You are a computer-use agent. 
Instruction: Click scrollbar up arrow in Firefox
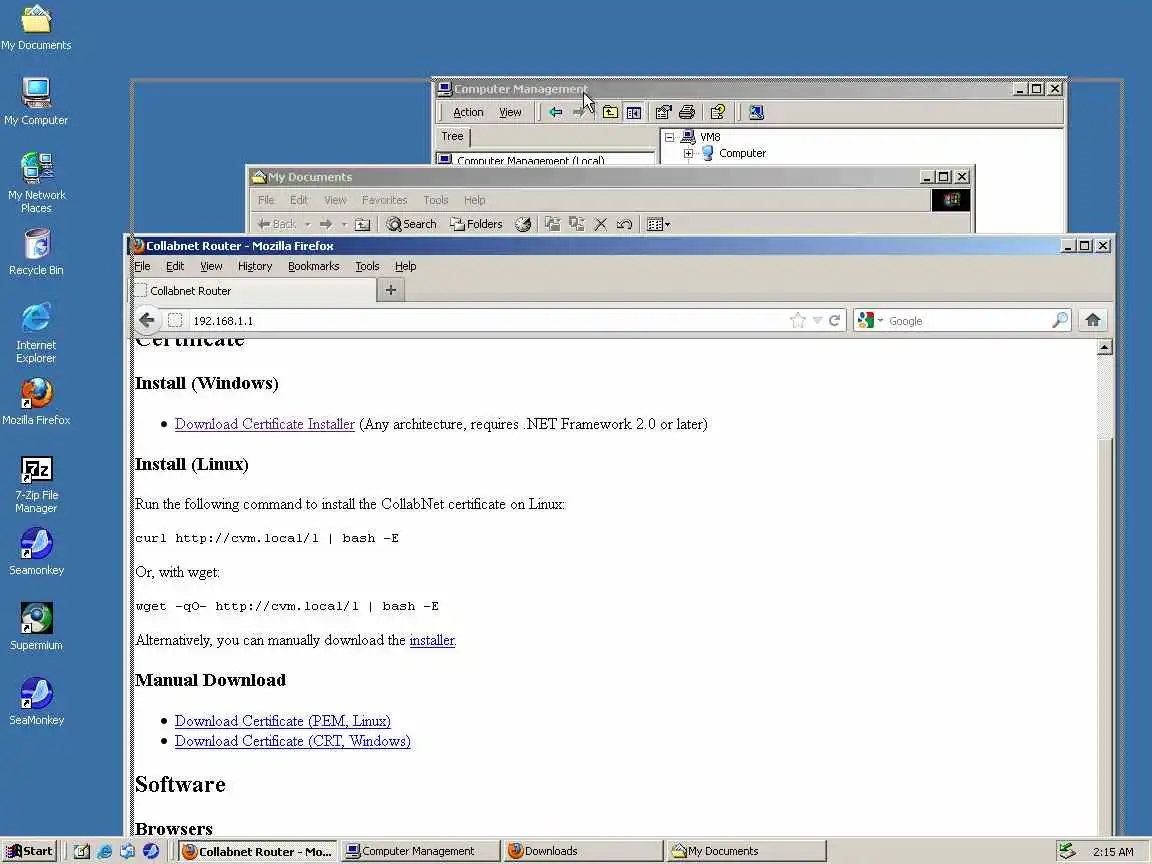coord(1104,347)
